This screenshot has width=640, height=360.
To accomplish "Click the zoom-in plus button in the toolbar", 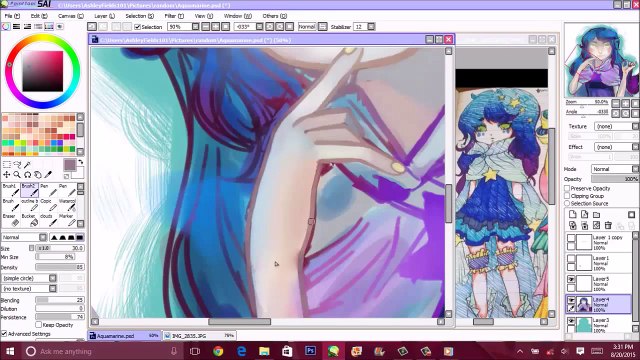I will 216,27.
